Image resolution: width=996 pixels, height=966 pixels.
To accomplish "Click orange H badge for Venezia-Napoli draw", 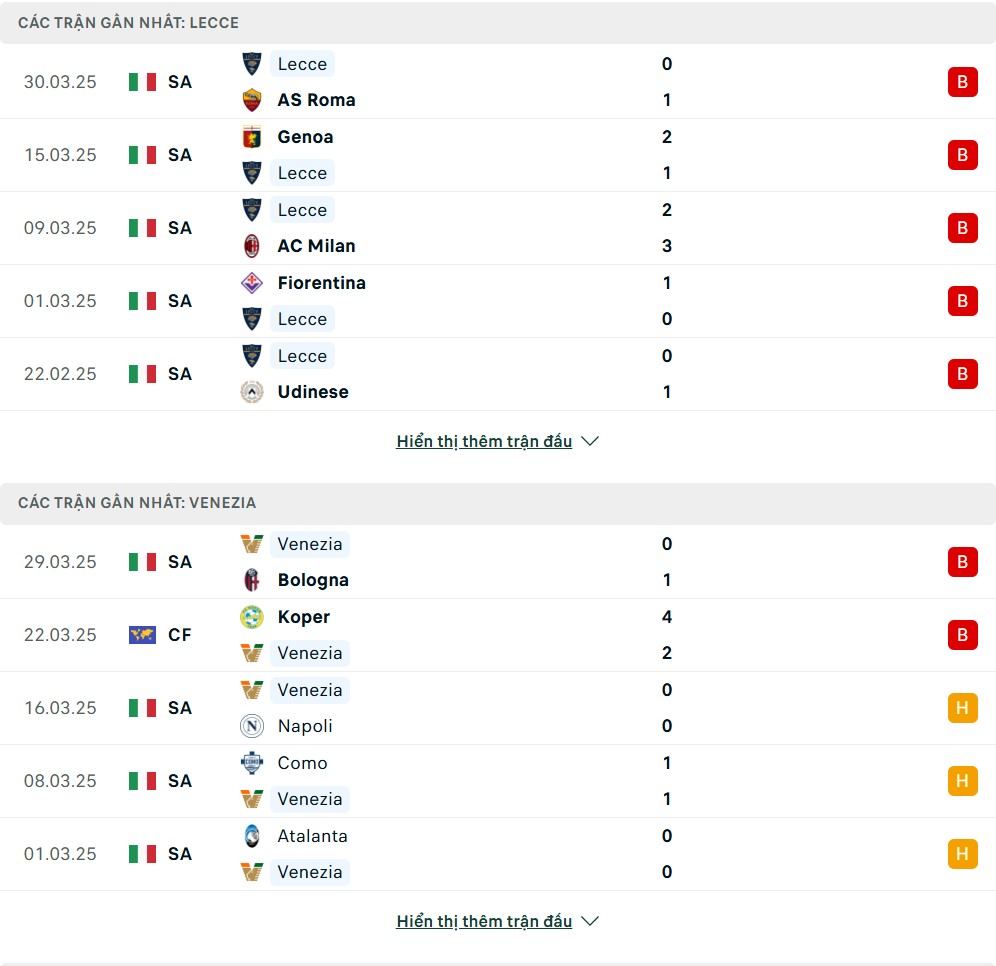I will pos(962,708).
